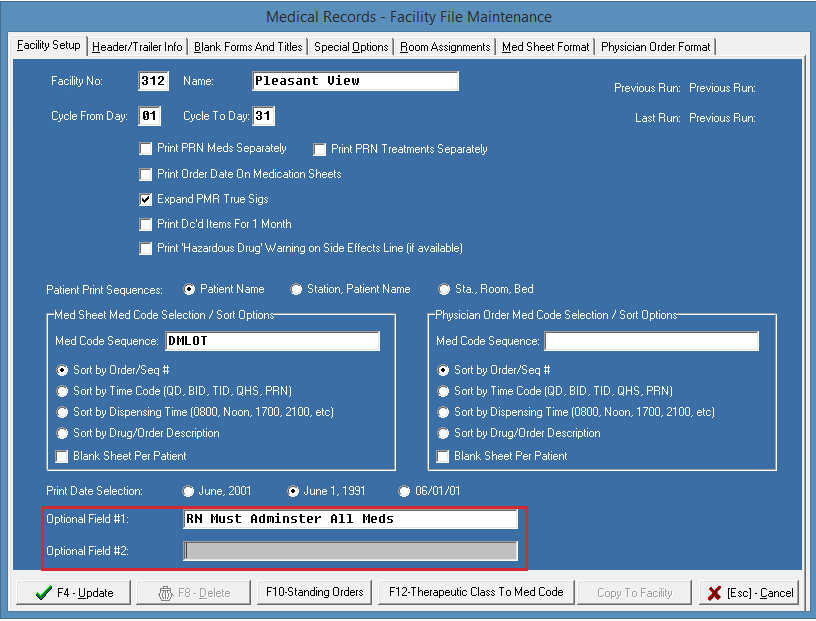Image resolution: width=816 pixels, height=621 pixels.
Task: Select Med Sheet Sort by Drug/Order Description
Action: (63, 434)
